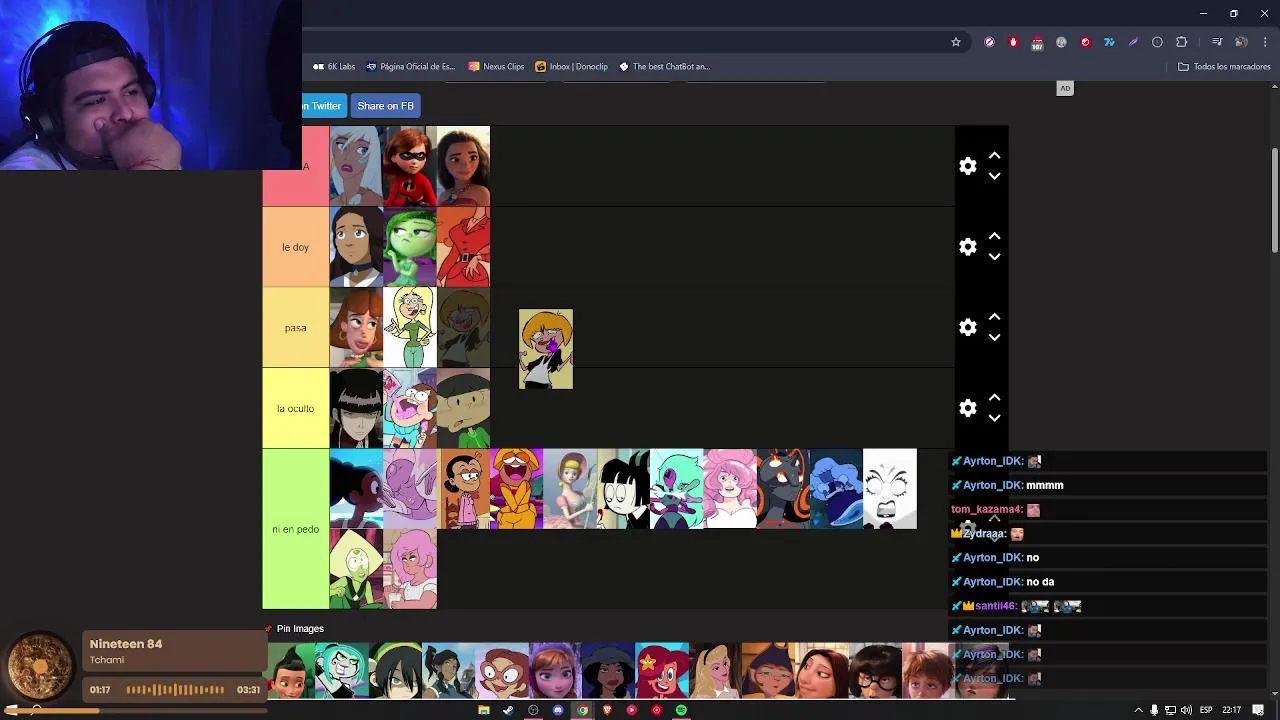Open the Chrome extensions puzzle menu

tap(1182, 42)
